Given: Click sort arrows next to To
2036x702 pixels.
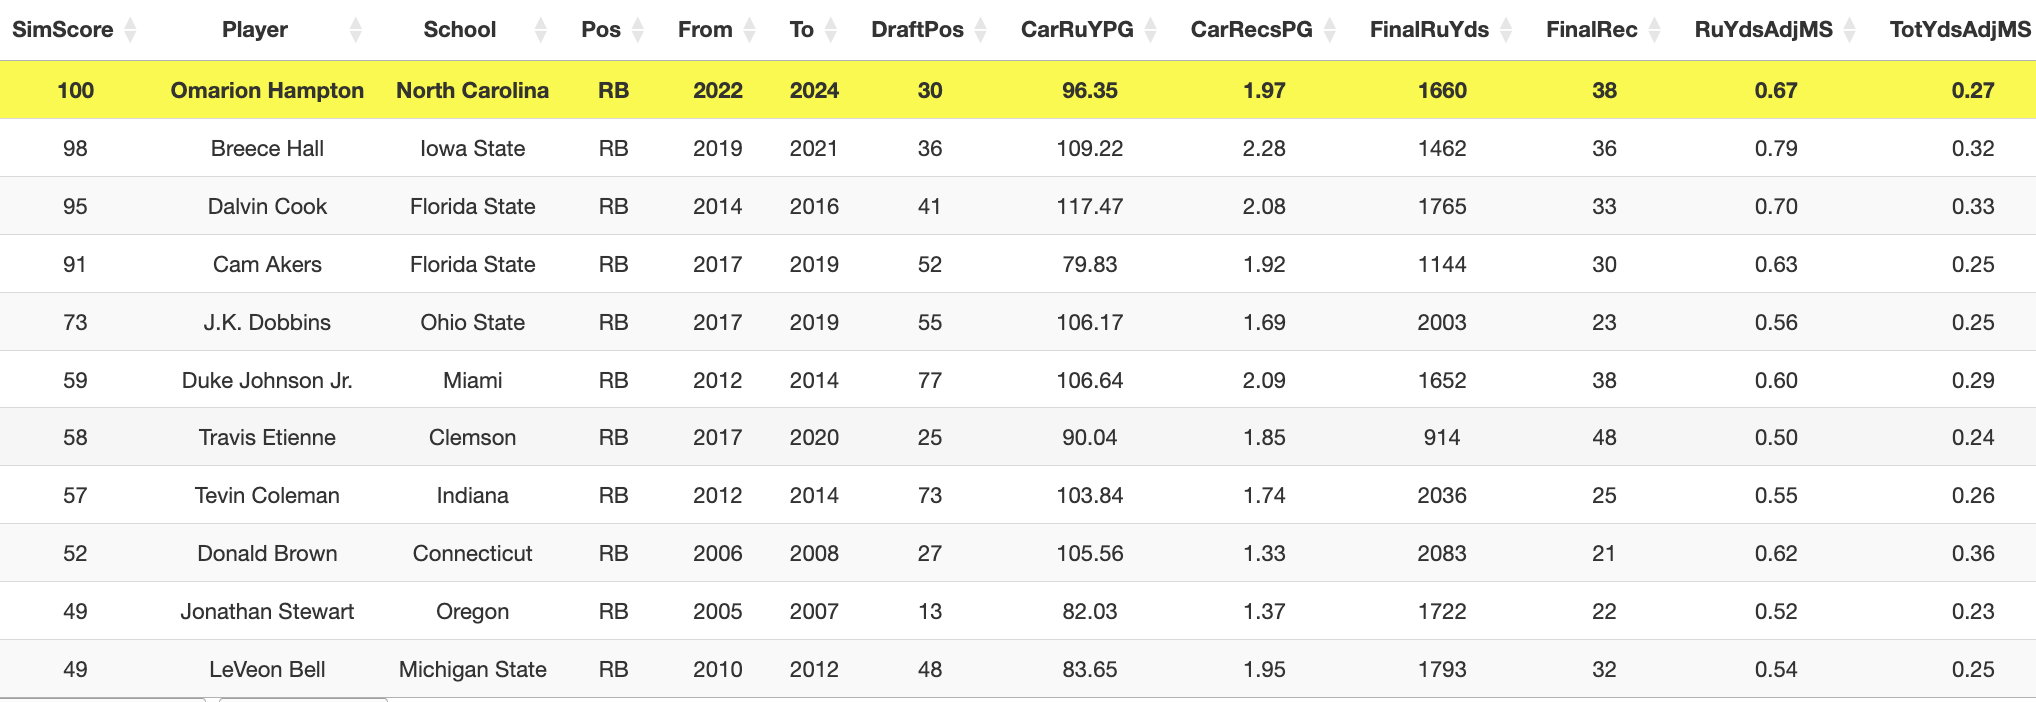Looking at the screenshot, I should [x=831, y=30].
